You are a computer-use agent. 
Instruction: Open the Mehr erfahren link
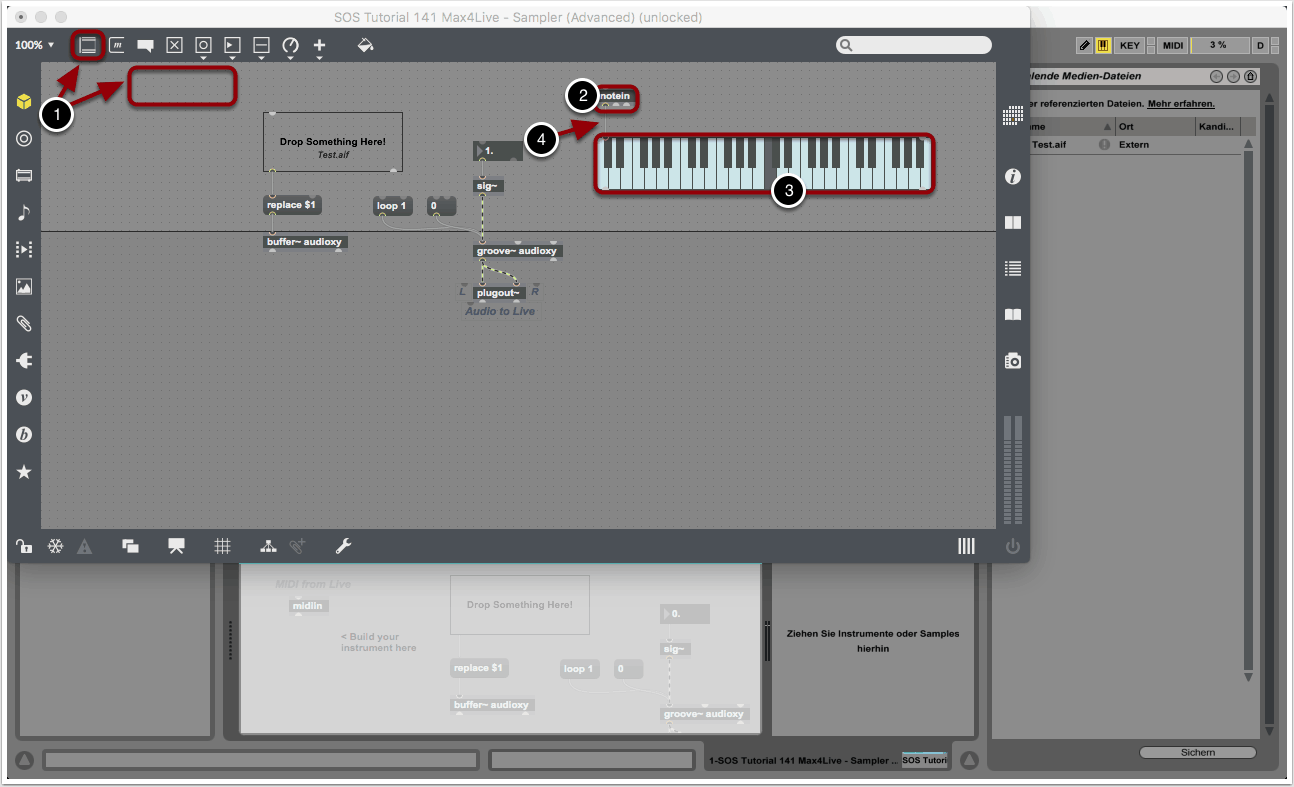1180,103
